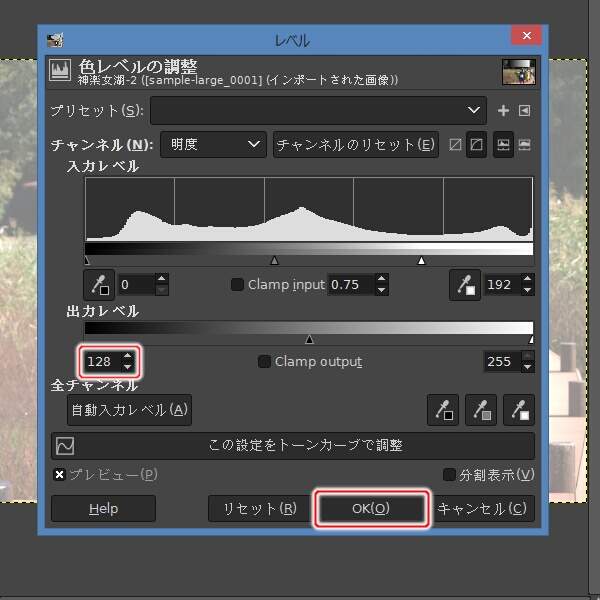Click input gamma midpoint slider handle

coord(274,261)
